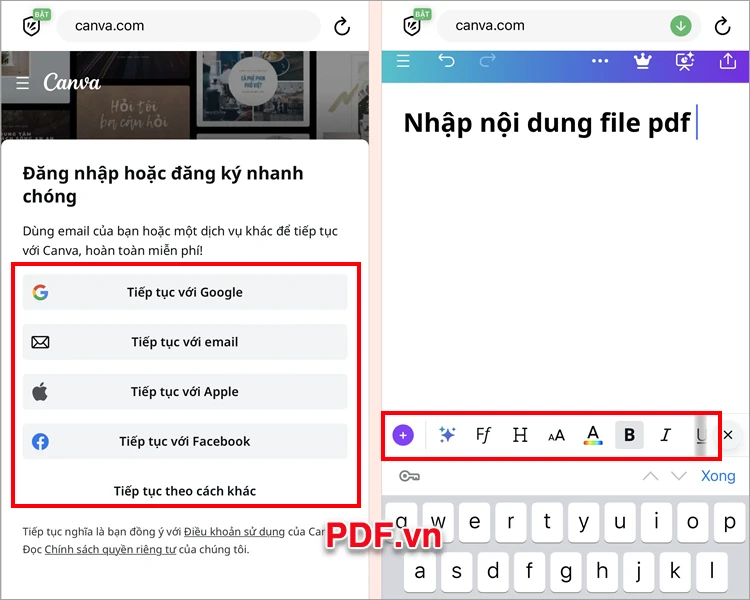This screenshot has width=750, height=600.
Task: Continue with Apple button
Action: pos(185,392)
